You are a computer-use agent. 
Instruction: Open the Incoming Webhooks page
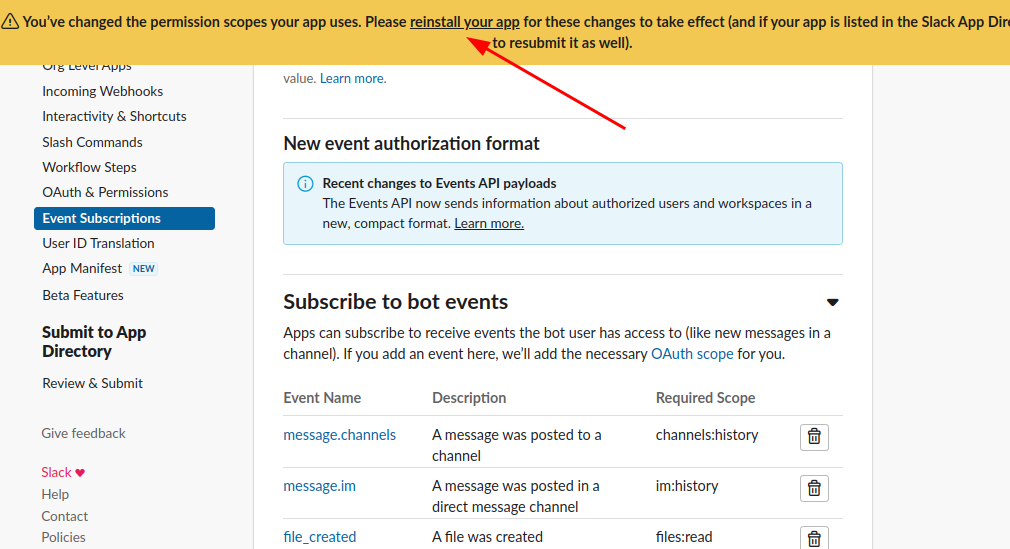(102, 91)
